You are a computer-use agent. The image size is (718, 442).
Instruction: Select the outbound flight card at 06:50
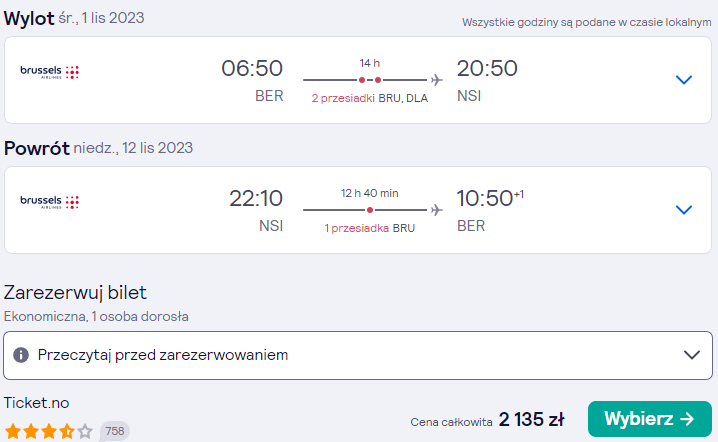tap(358, 80)
